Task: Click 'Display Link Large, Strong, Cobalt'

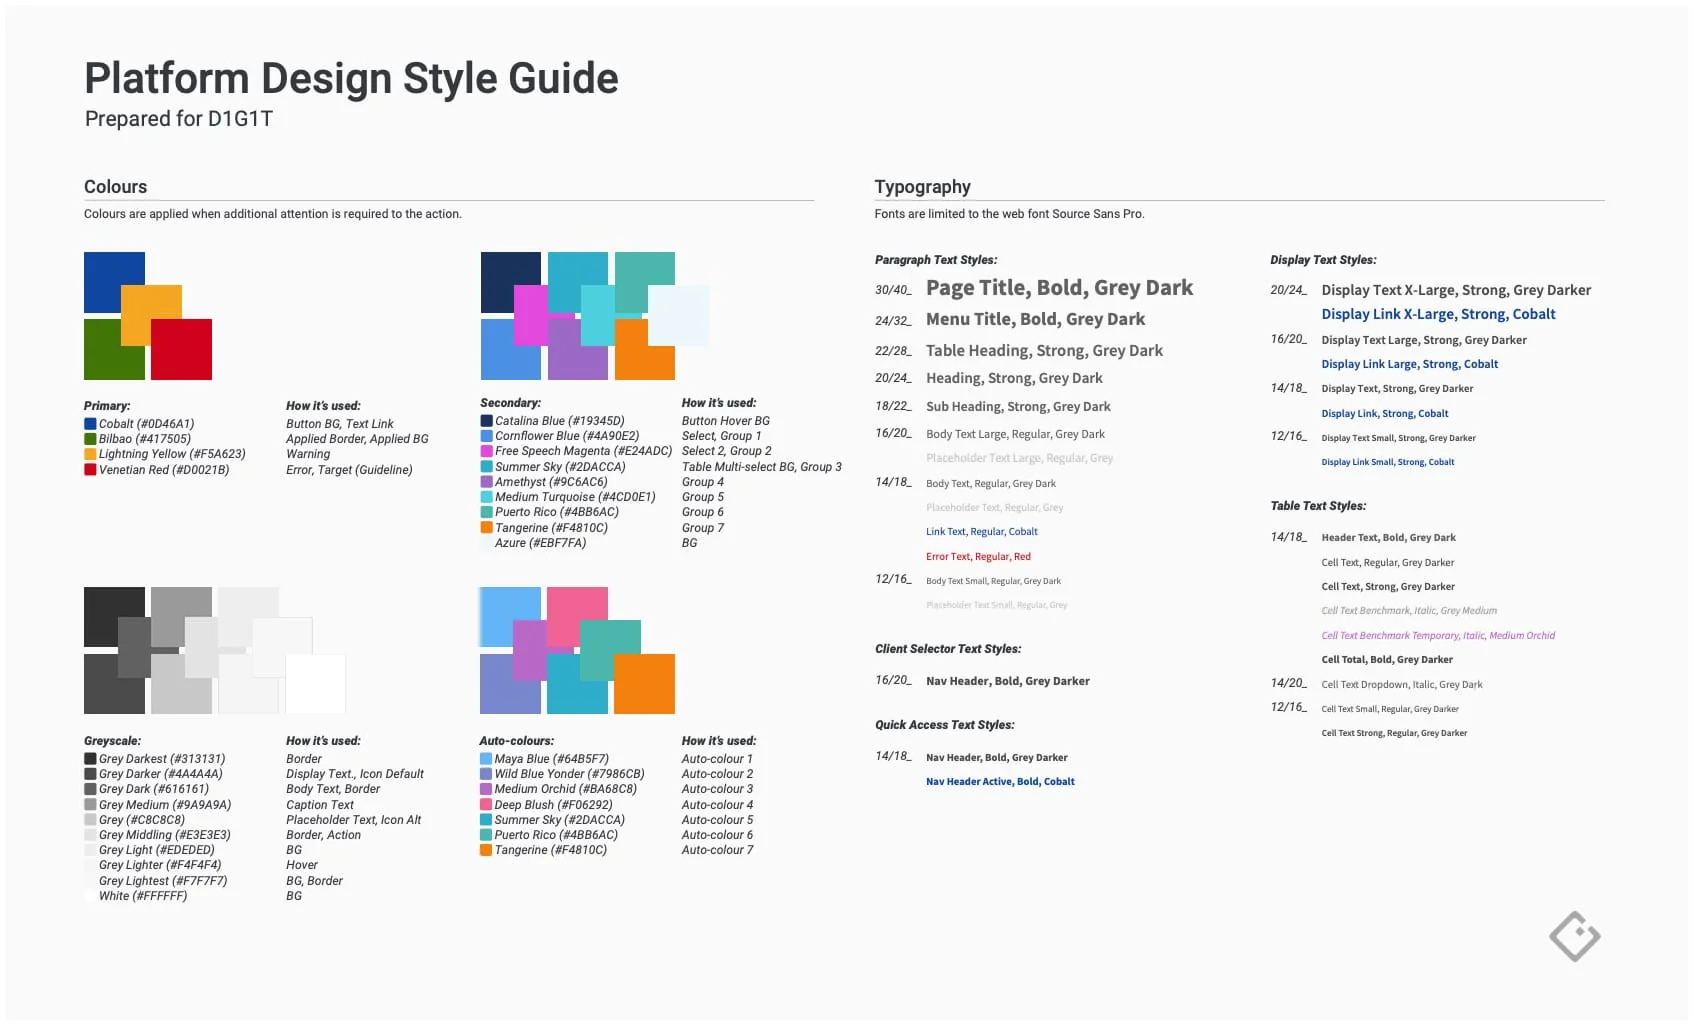Action: point(1409,364)
